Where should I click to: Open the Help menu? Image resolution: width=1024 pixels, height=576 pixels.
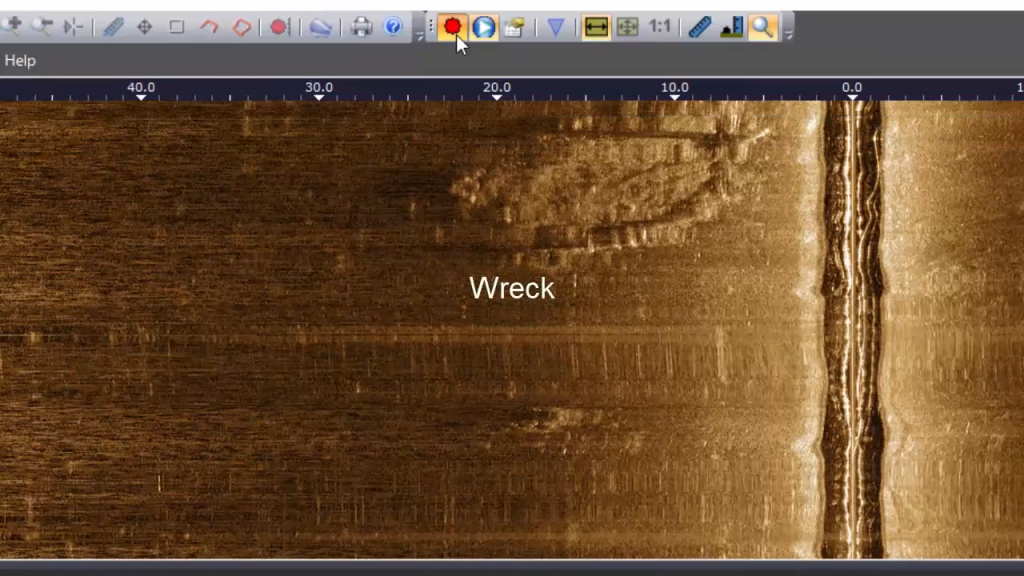[20, 61]
